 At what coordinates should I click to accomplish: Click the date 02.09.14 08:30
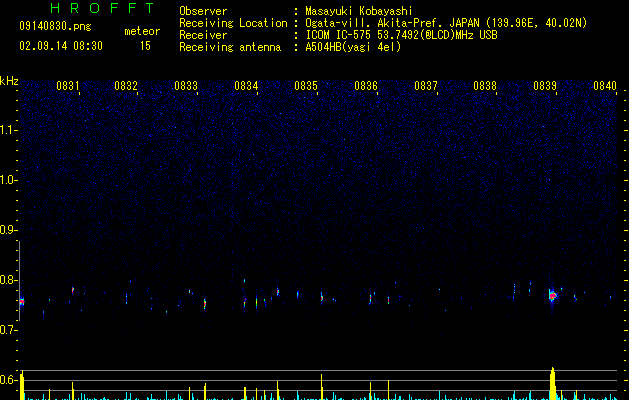(x=61, y=46)
